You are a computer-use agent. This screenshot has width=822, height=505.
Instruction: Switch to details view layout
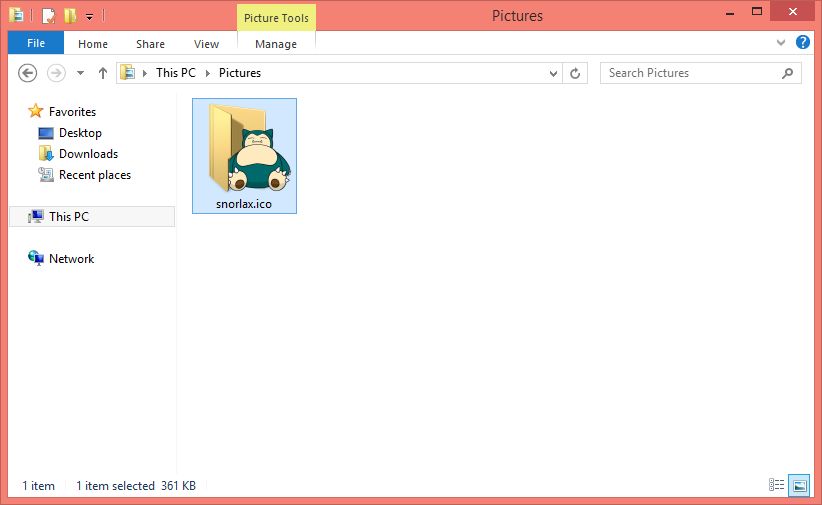coord(777,485)
